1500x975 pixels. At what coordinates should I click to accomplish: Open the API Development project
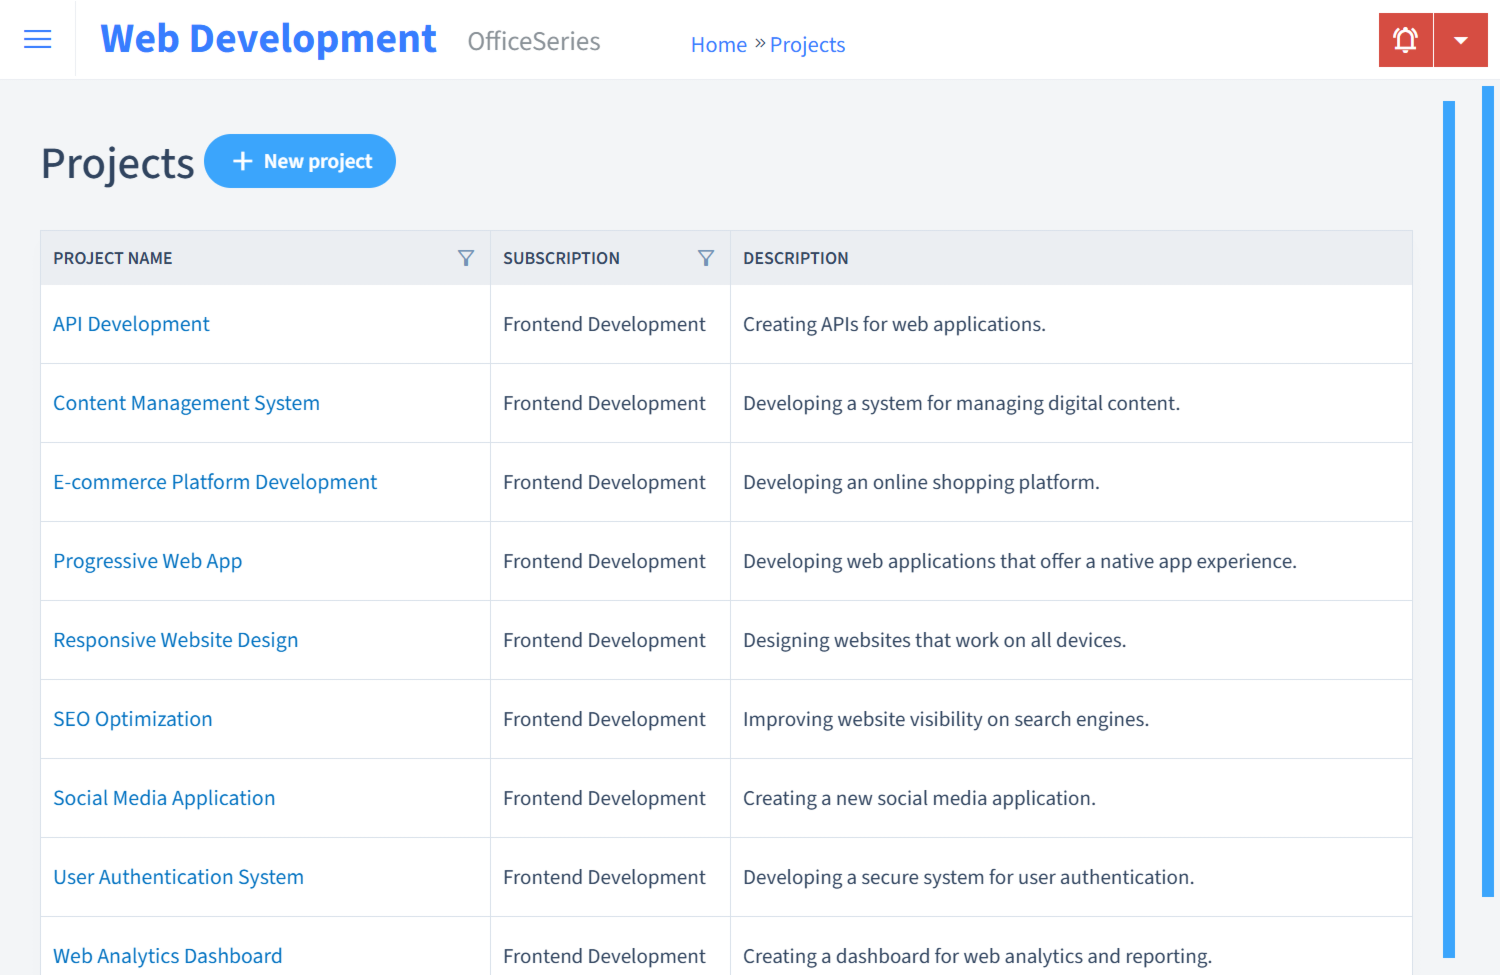point(131,324)
